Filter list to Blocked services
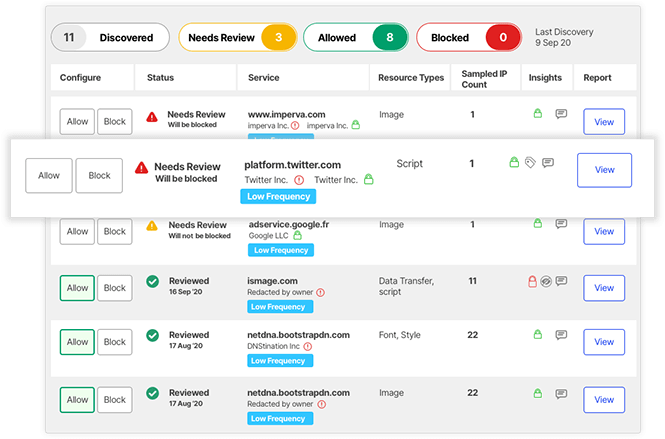 pos(469,37)
